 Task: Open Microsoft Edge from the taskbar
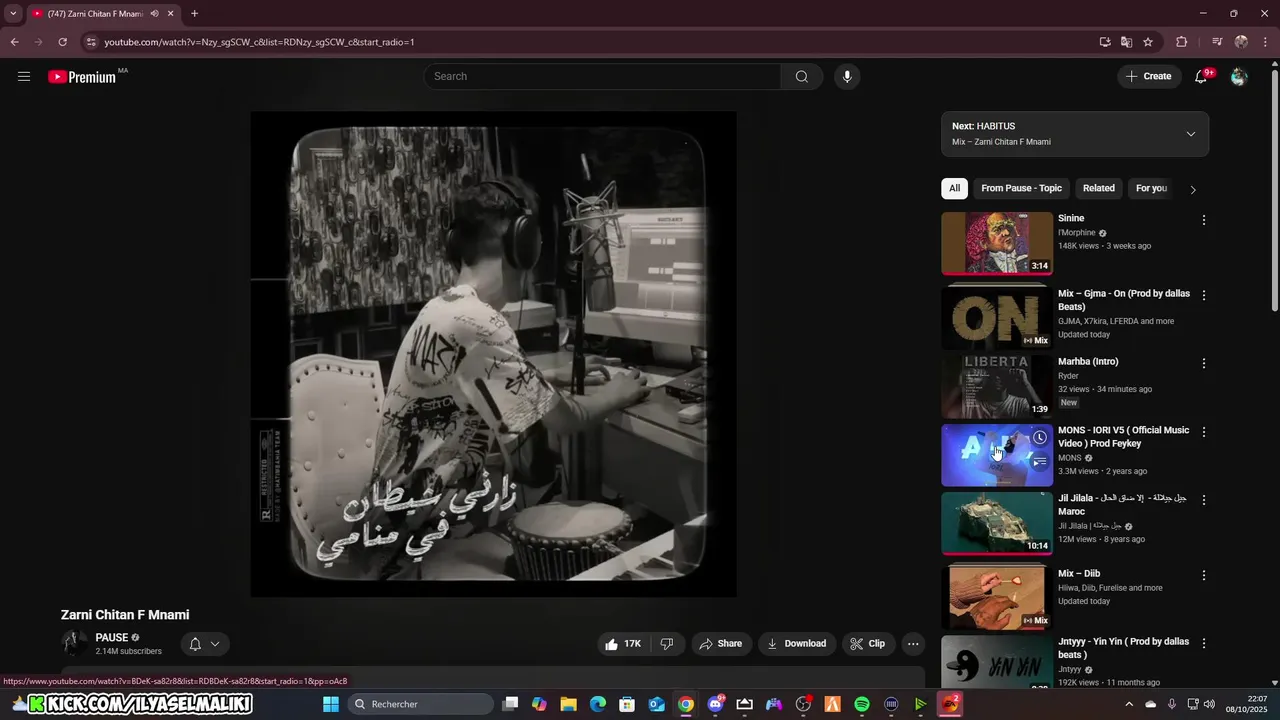pos(598,704)
